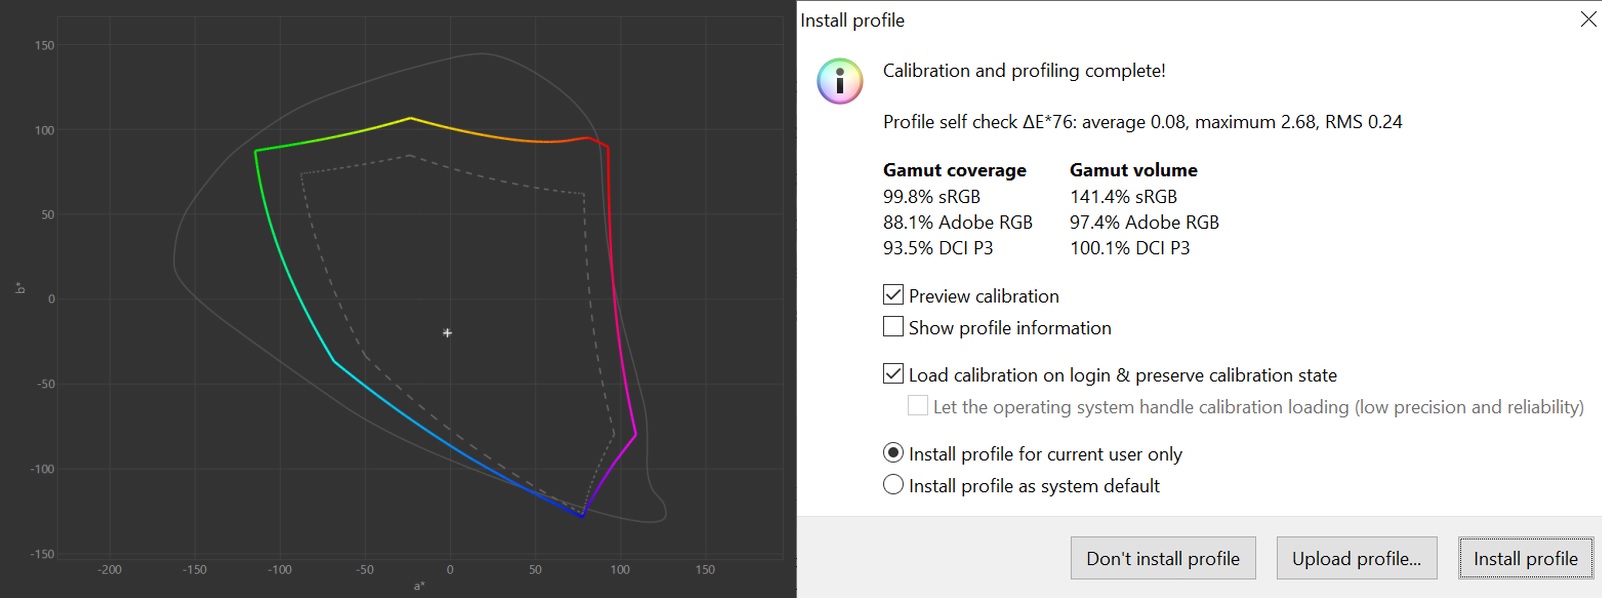Click the colorful information icon
The image size is (1602, 598).
point(840,81)
